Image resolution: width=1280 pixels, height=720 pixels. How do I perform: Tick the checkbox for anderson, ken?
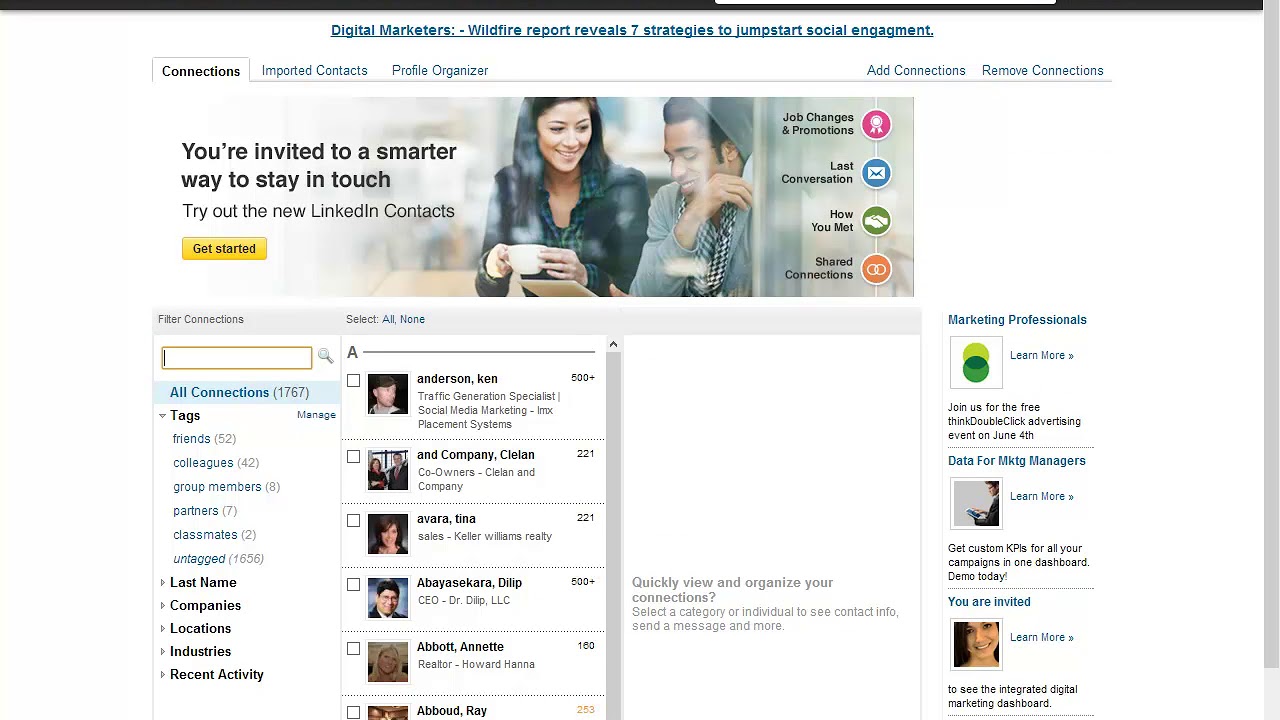(353, 380)
